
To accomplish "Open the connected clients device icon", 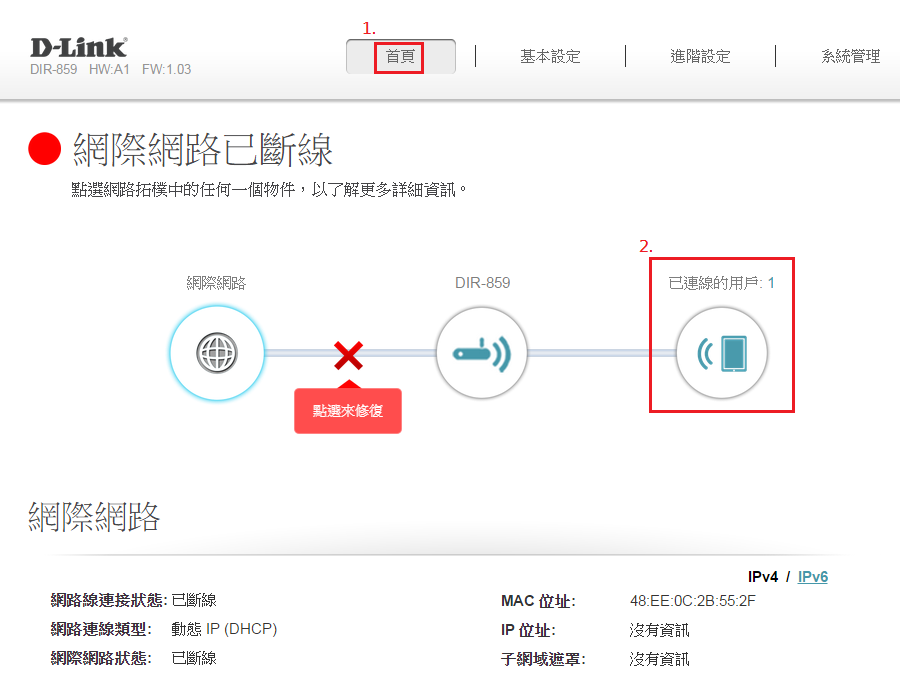I will coord(722,353).
